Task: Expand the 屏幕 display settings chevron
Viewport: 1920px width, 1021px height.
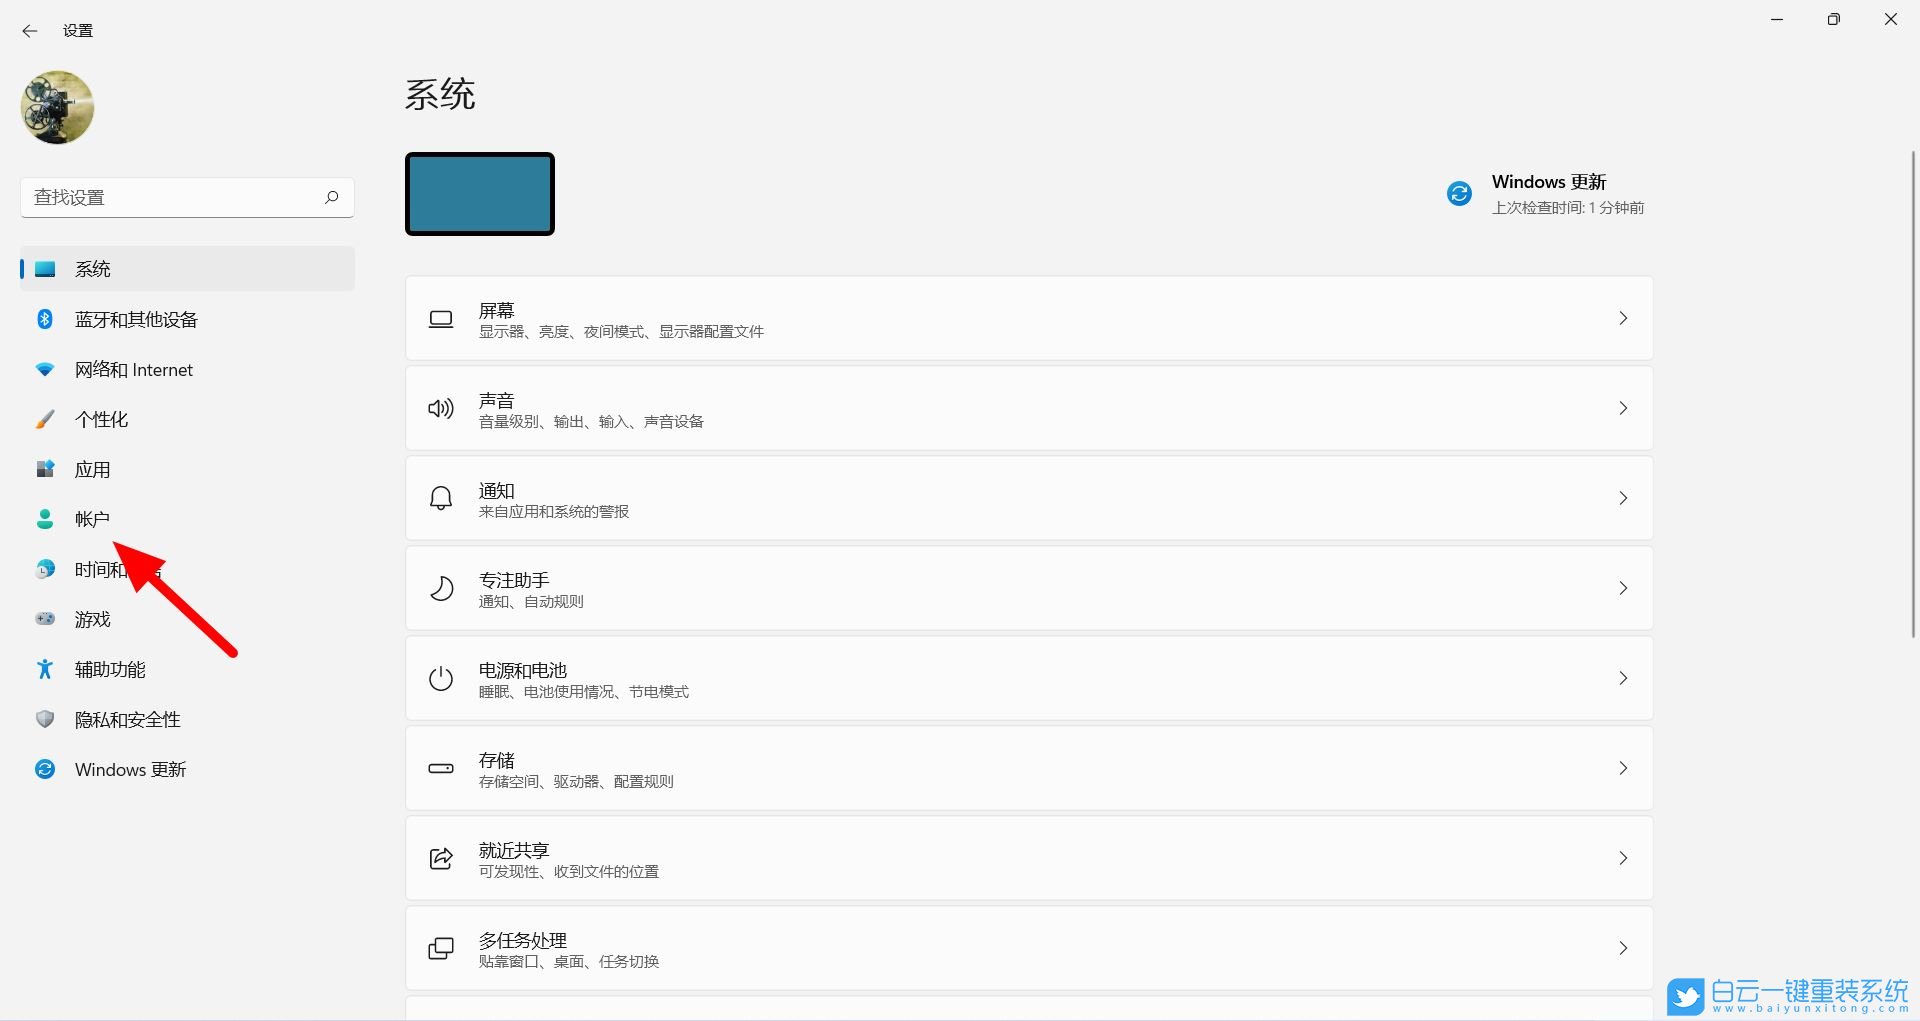Action: point(1622,318)
